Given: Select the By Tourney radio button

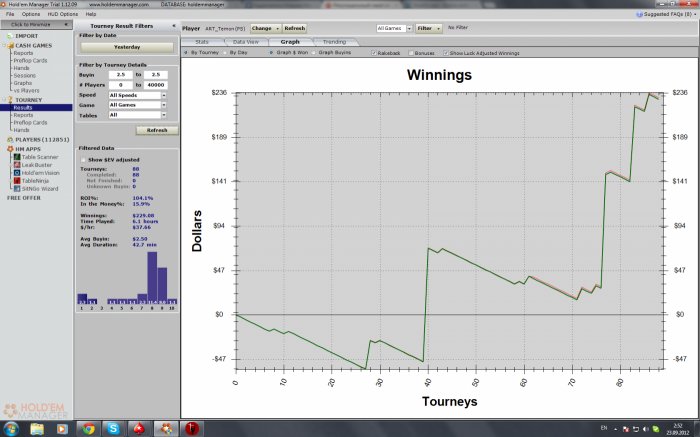Looking at the screenshot, I should point(186,53).
